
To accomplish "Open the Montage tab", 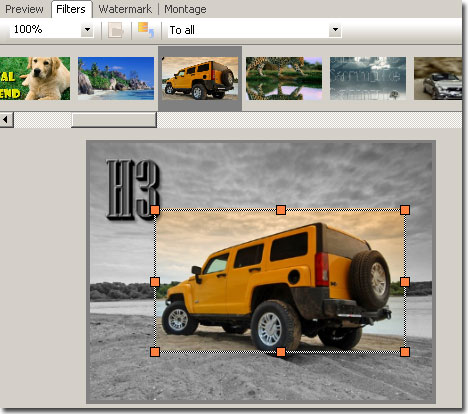I will (185, 9).
